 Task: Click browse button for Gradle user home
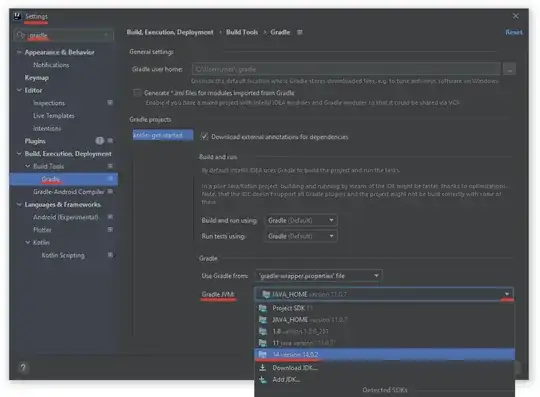click(509, 69)
